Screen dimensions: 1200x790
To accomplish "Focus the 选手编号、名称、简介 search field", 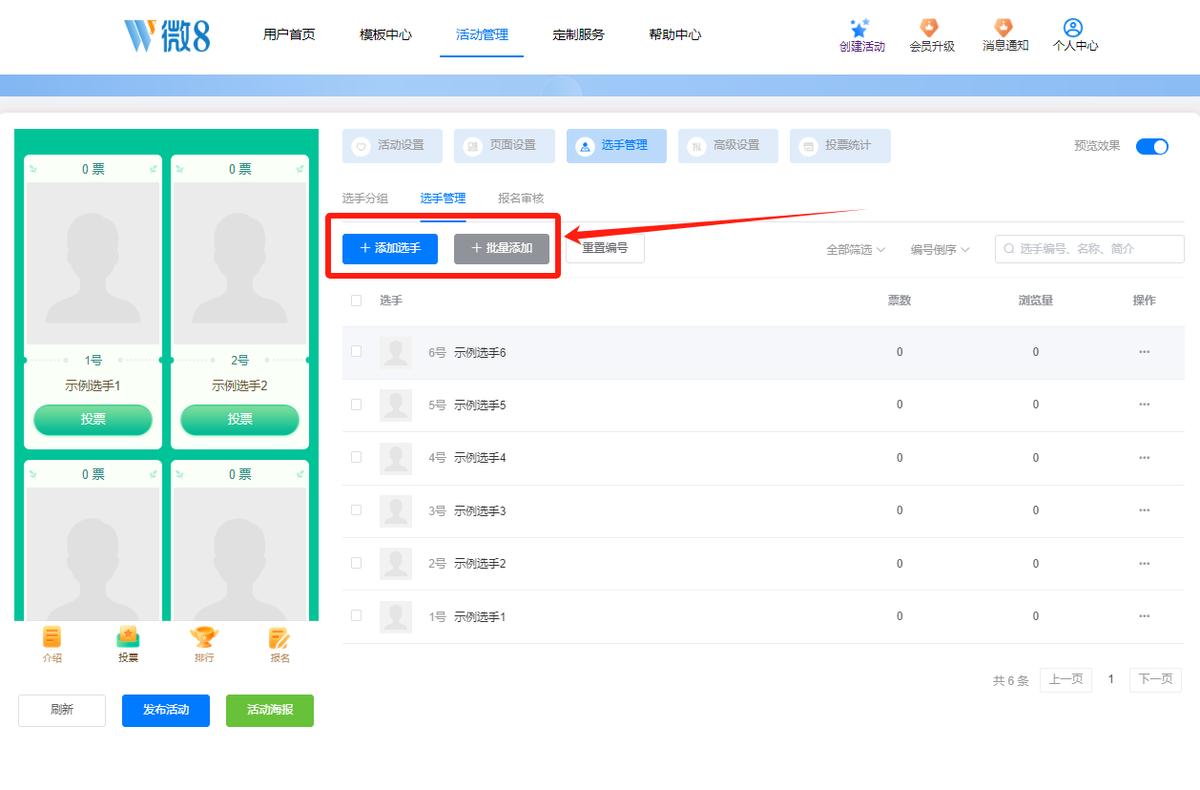I will coord(1090,249).
